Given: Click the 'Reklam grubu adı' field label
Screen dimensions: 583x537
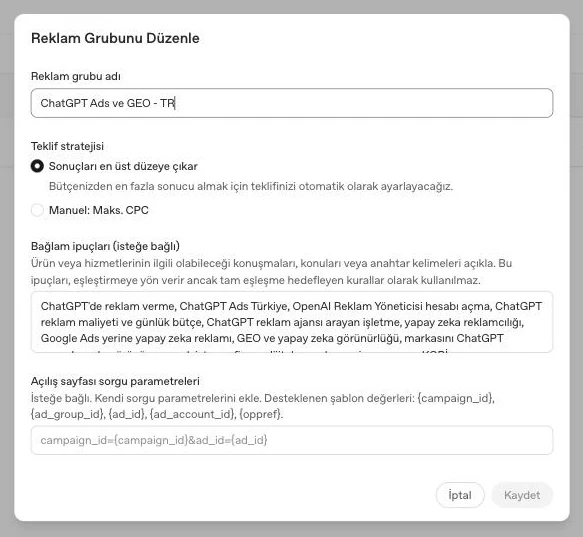Looking at the screenshot, I should [76, 76].
